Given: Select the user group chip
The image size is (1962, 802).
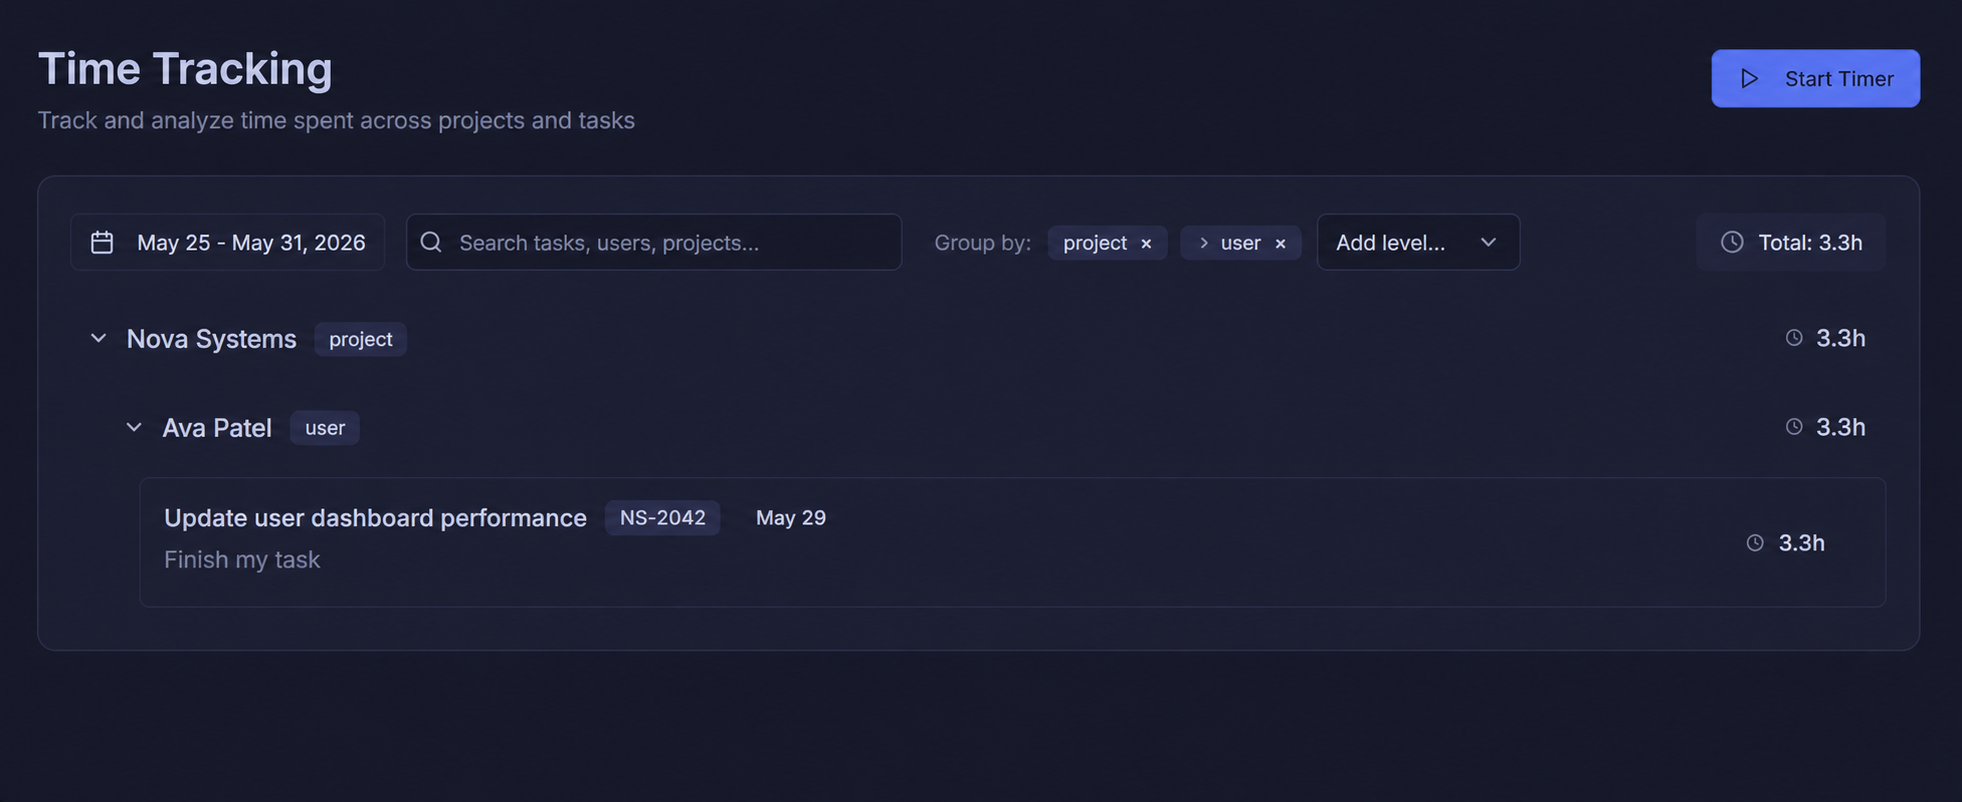Looking at the screenshot, I should point(1240,242).
